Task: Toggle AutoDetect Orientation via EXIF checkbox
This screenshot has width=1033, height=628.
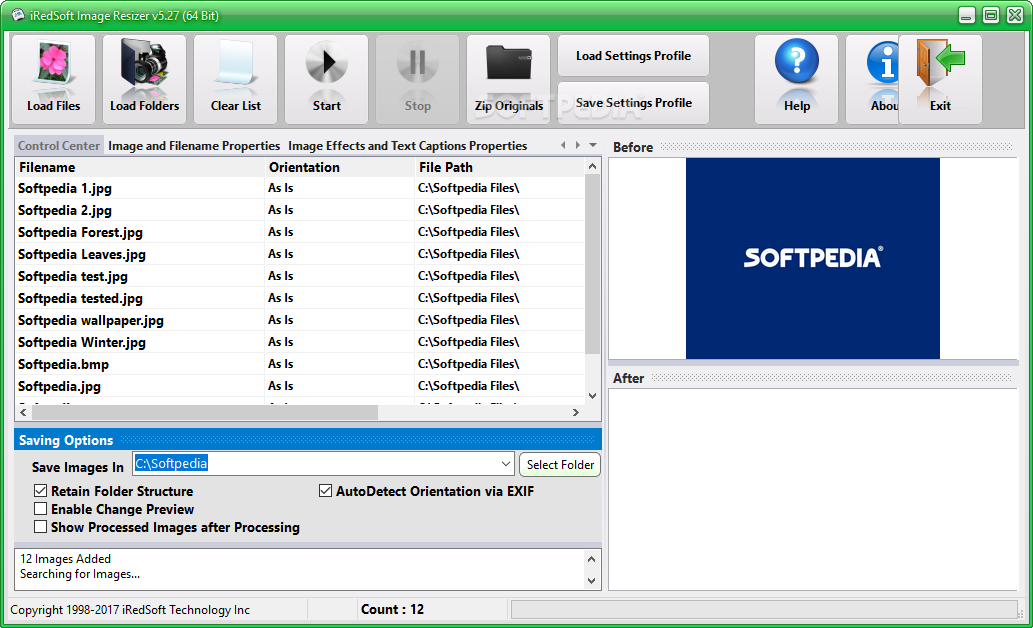Action: tap(325, 491)
